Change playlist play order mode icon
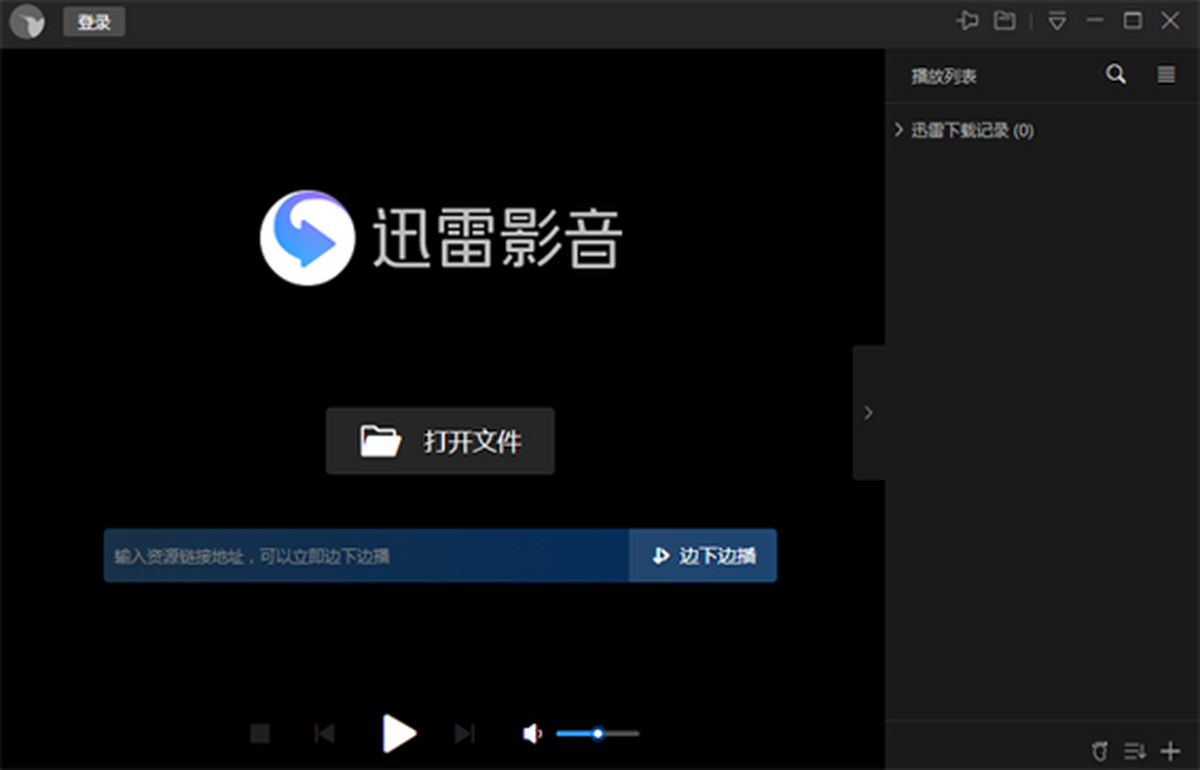The image size is (1200, 770). tap(1134, 750)
